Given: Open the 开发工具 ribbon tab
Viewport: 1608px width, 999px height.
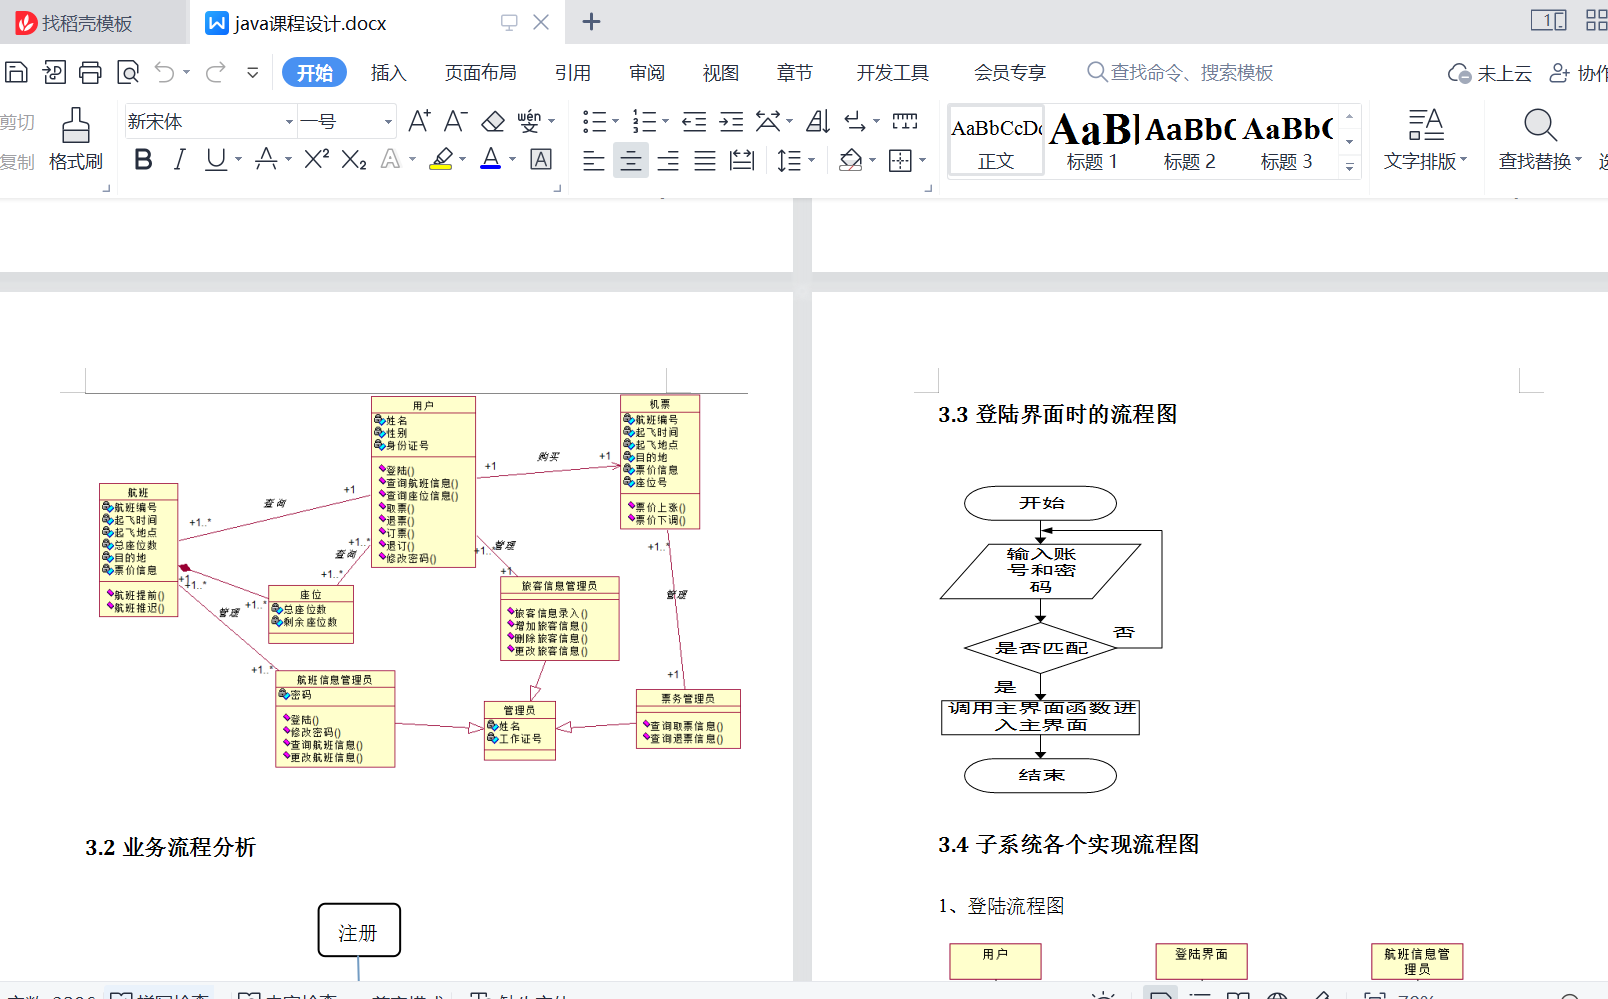Looking at the screenshot, I should [893, 73].
